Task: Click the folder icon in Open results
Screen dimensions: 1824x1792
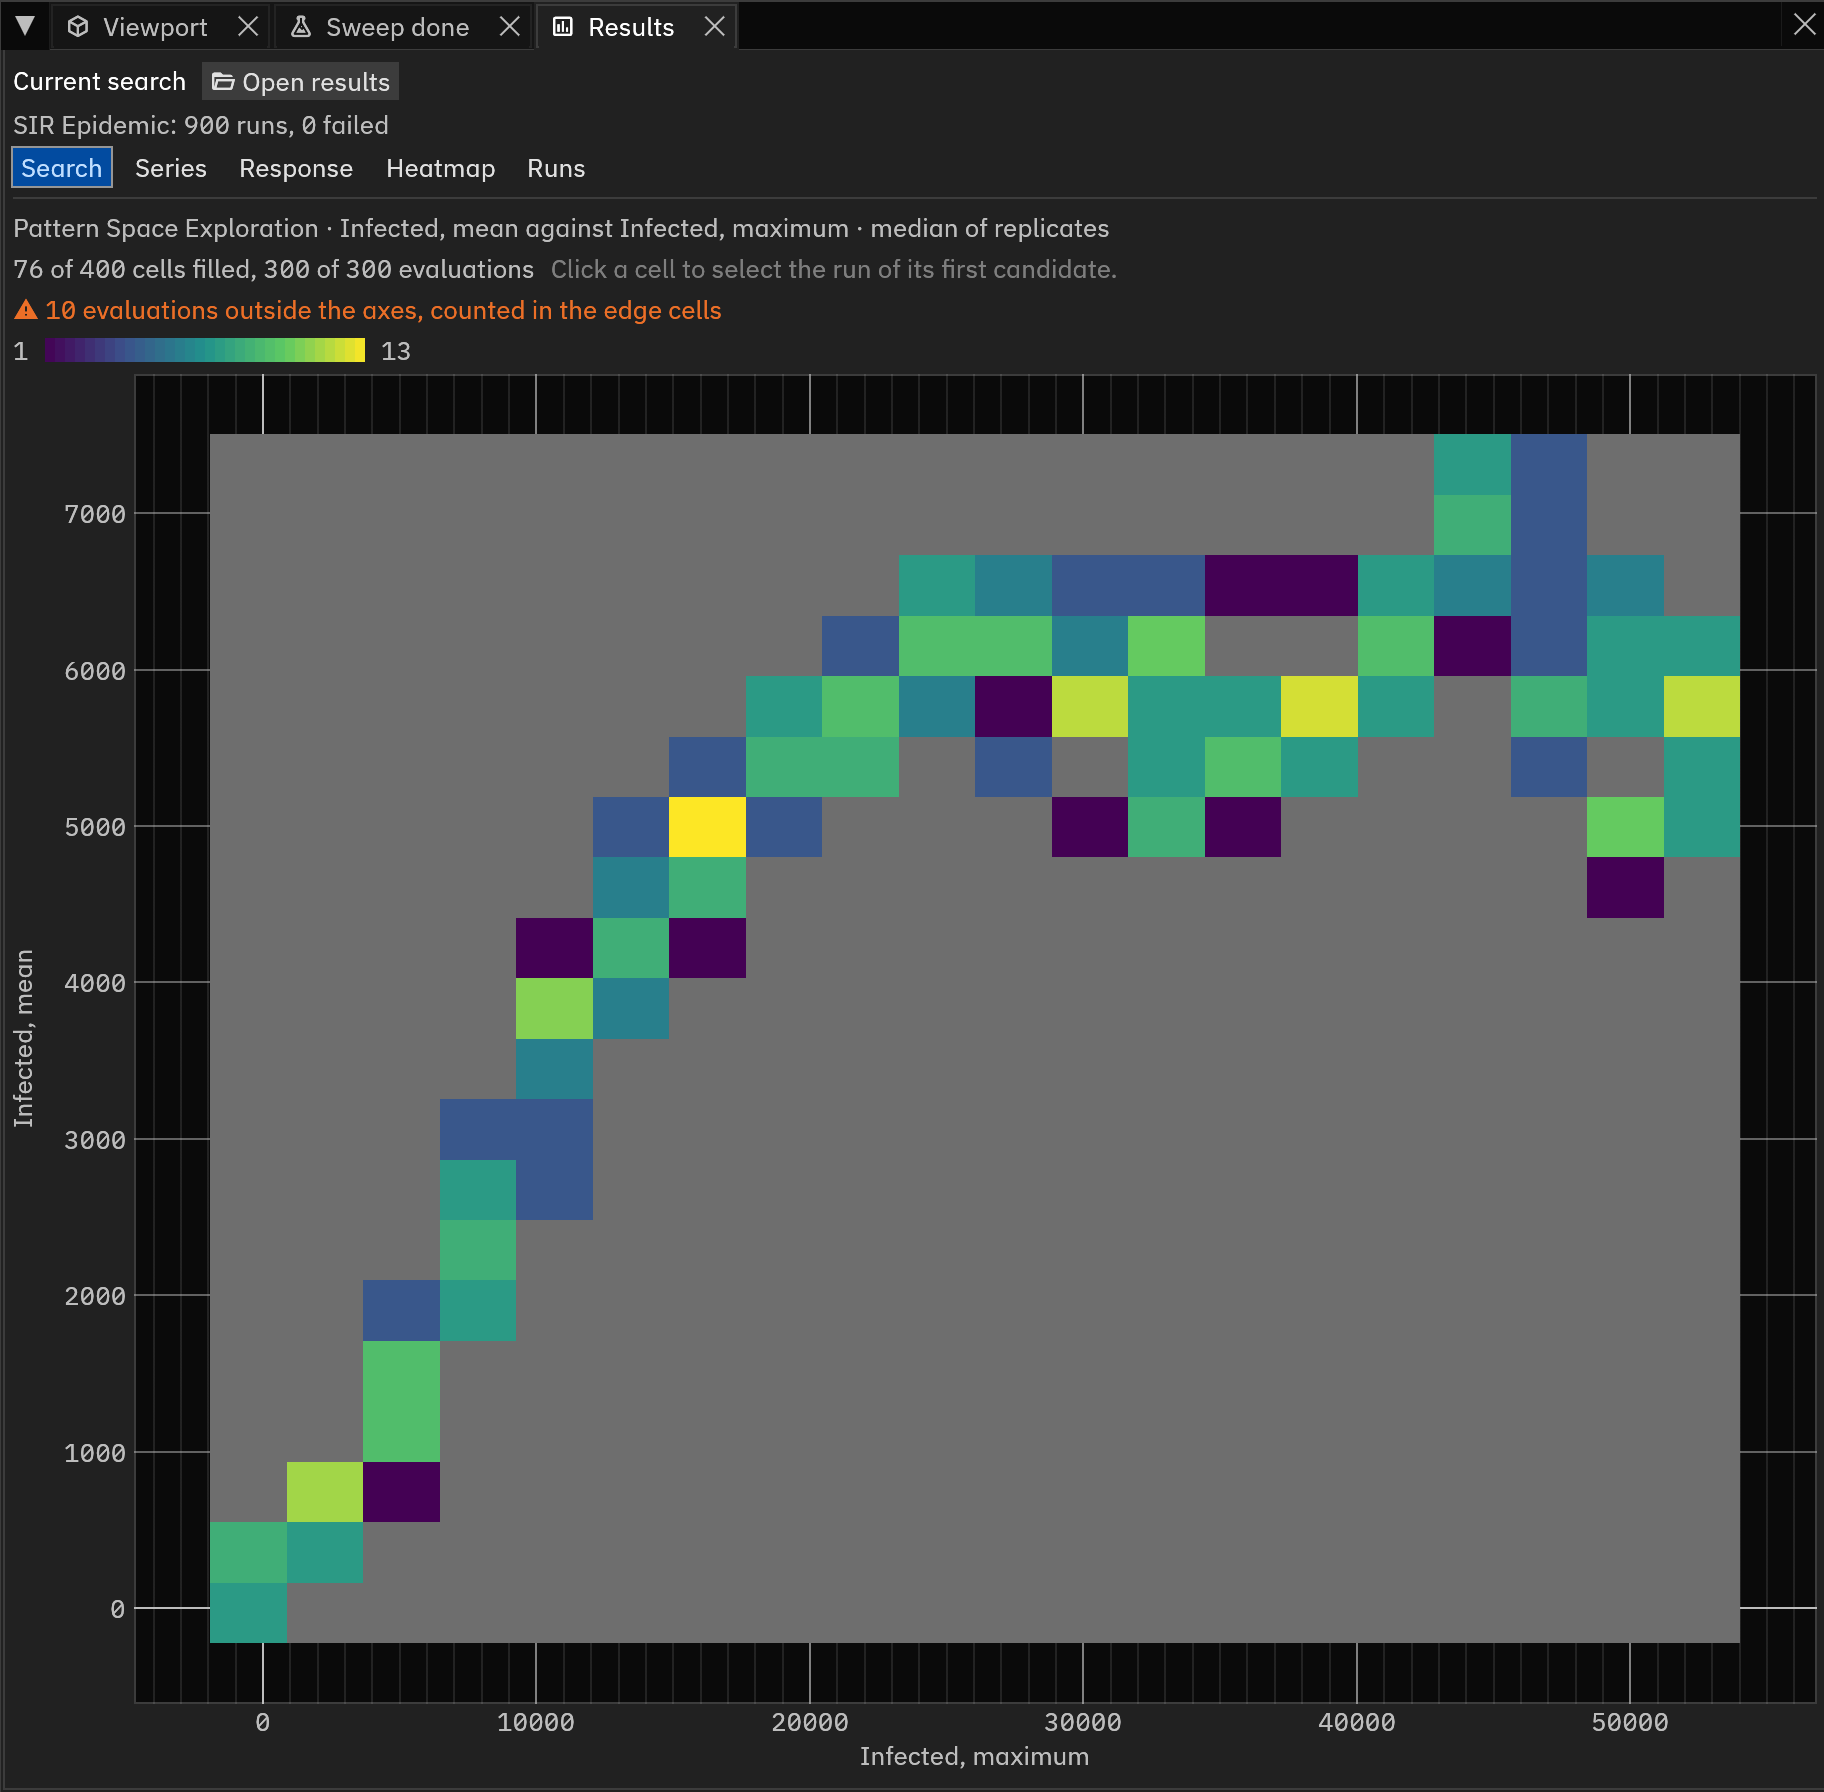Action: [x=223, y=82]
